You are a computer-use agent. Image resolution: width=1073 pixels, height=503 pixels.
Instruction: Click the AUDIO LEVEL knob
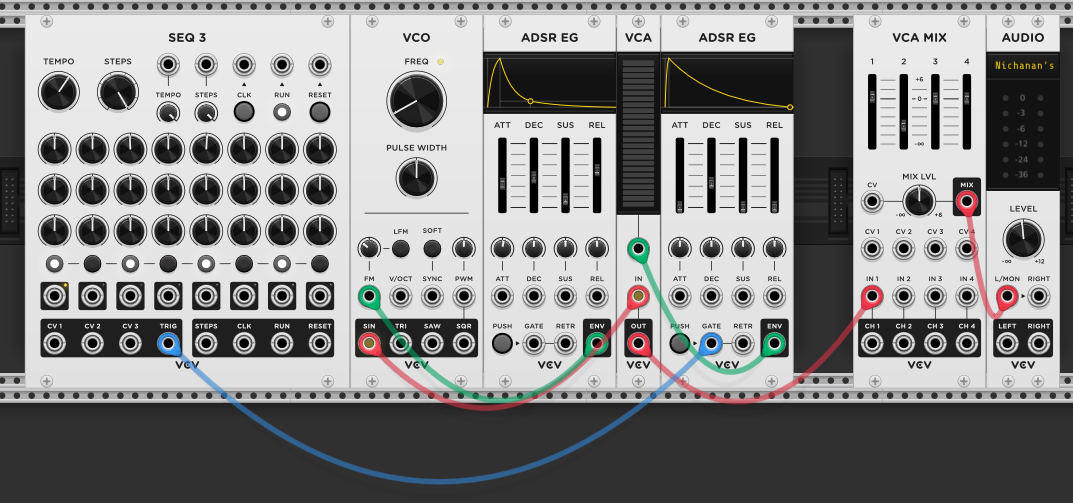1023,239
